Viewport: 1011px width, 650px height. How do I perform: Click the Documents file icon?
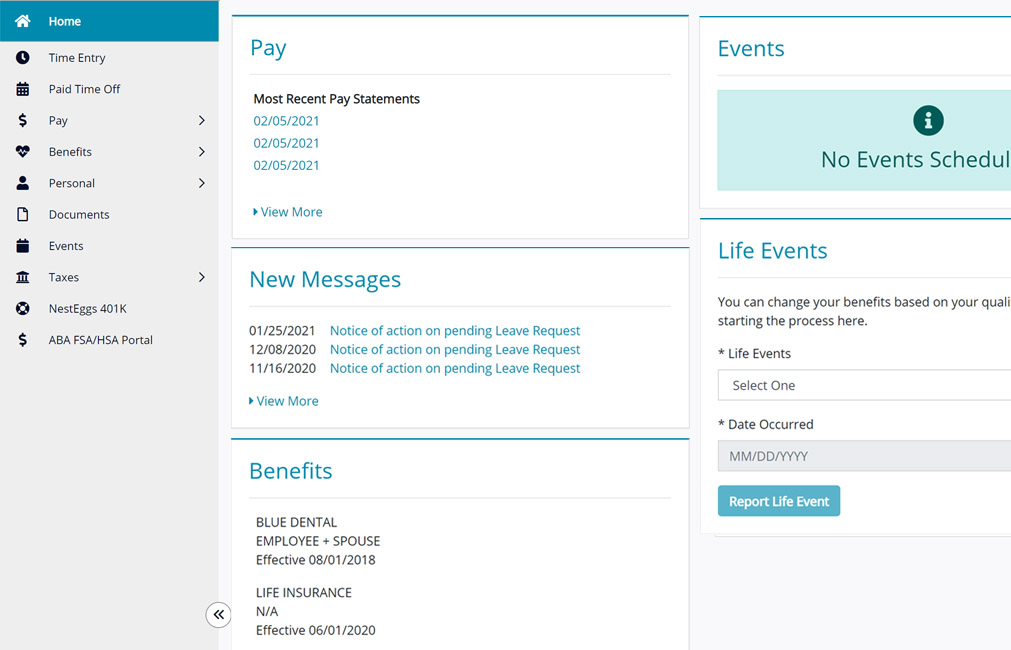coord(23,214)
